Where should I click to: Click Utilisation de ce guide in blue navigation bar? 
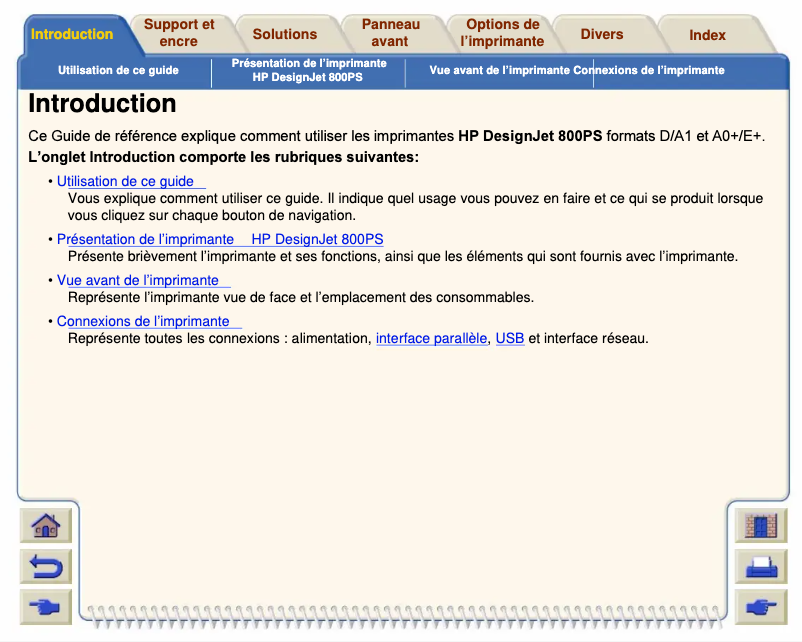(x=118, y=71)
